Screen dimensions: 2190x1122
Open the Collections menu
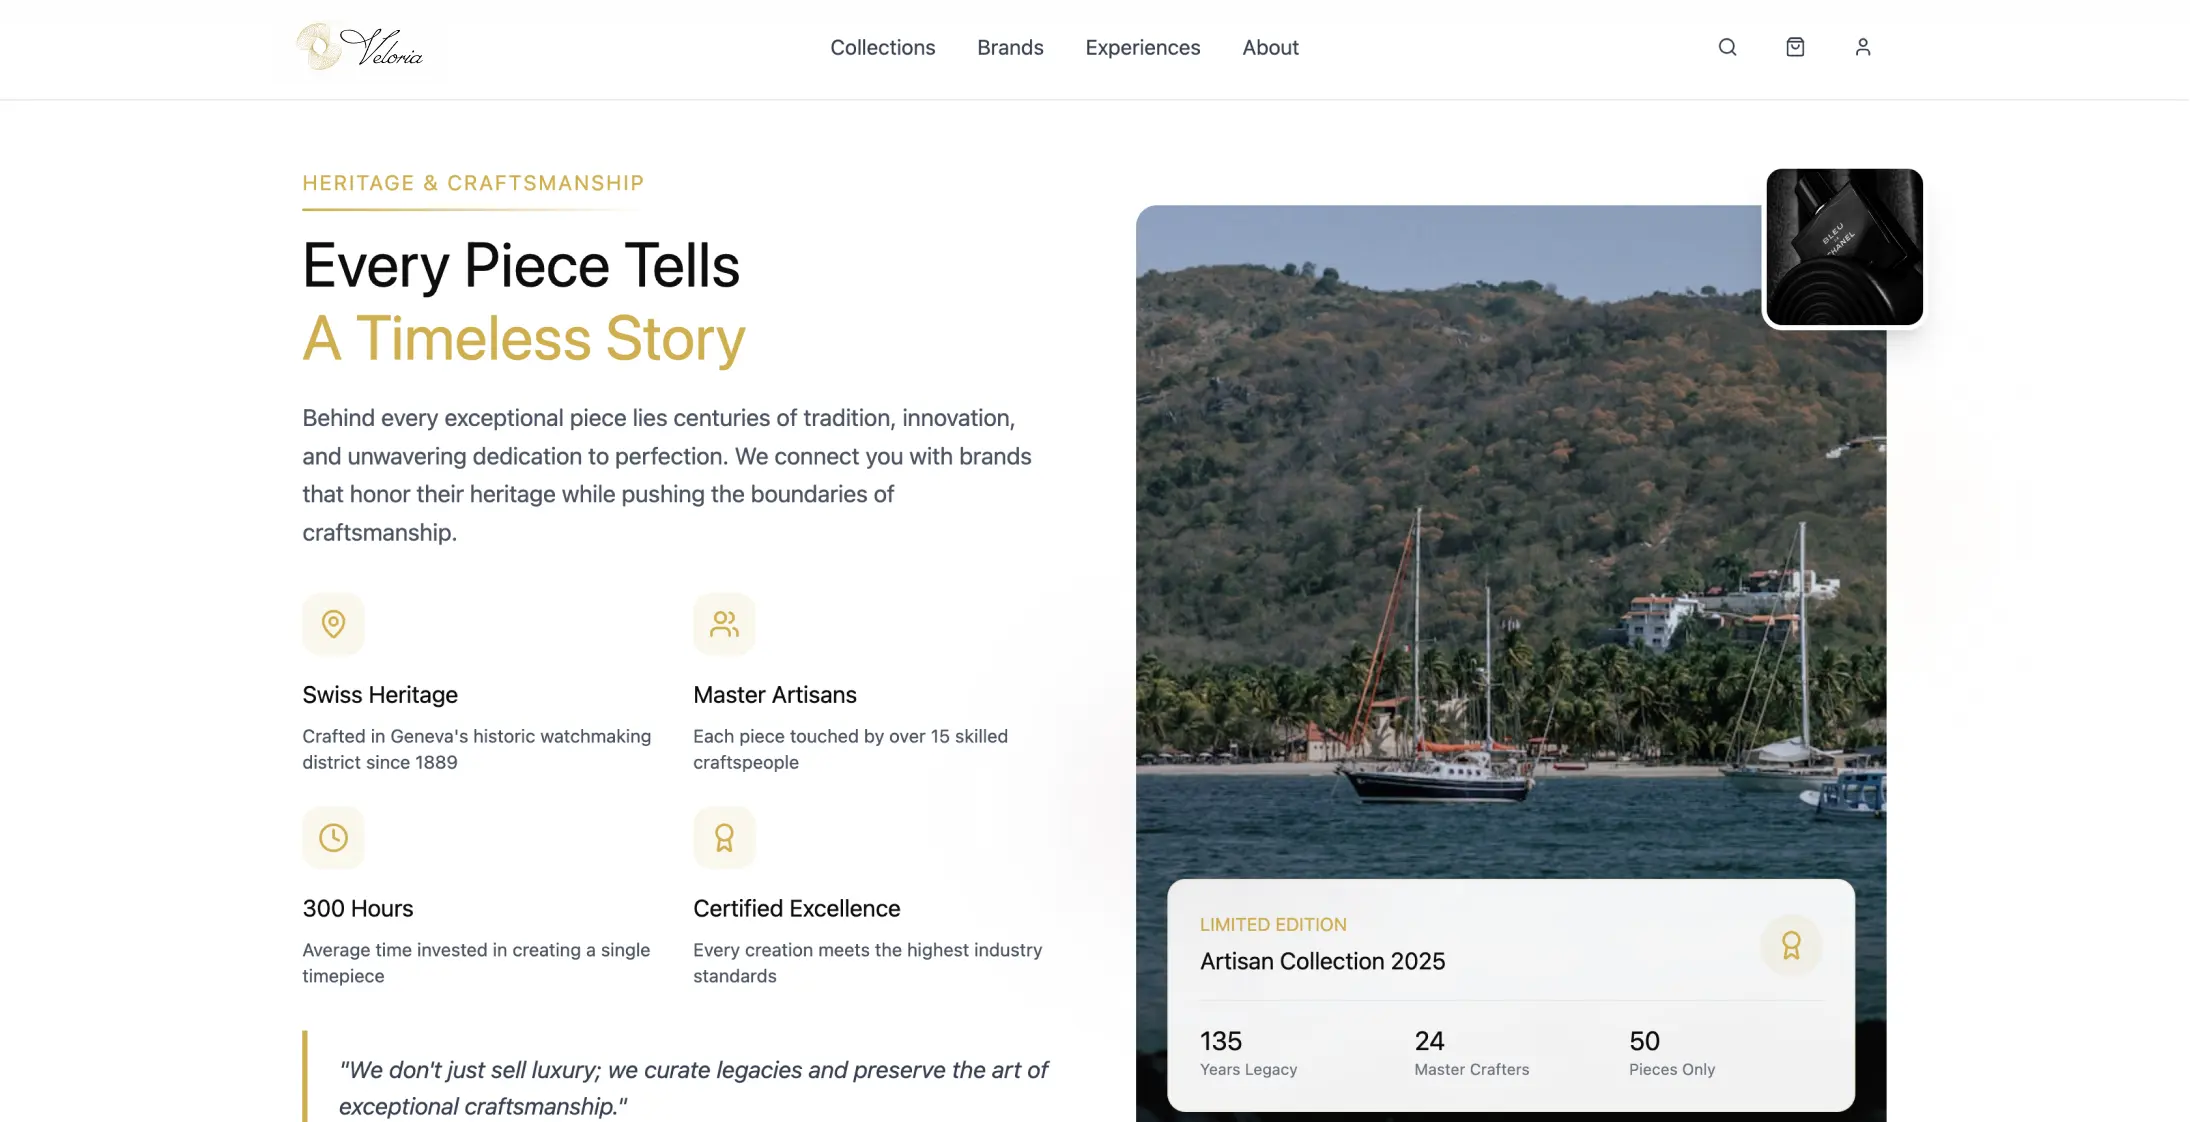[x=882, y=47]
